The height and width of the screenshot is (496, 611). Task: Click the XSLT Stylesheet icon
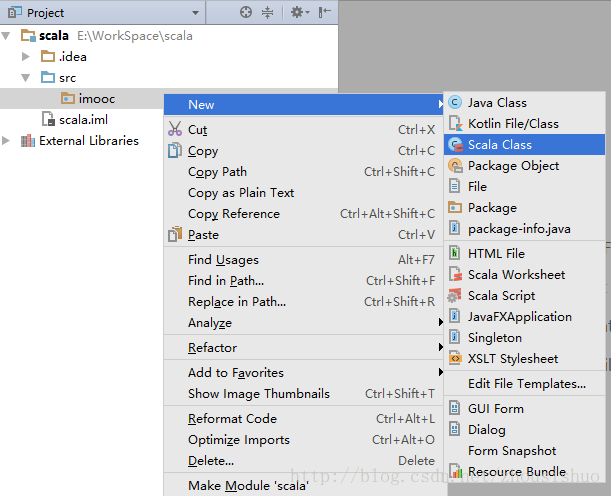[x=455, y=358]
